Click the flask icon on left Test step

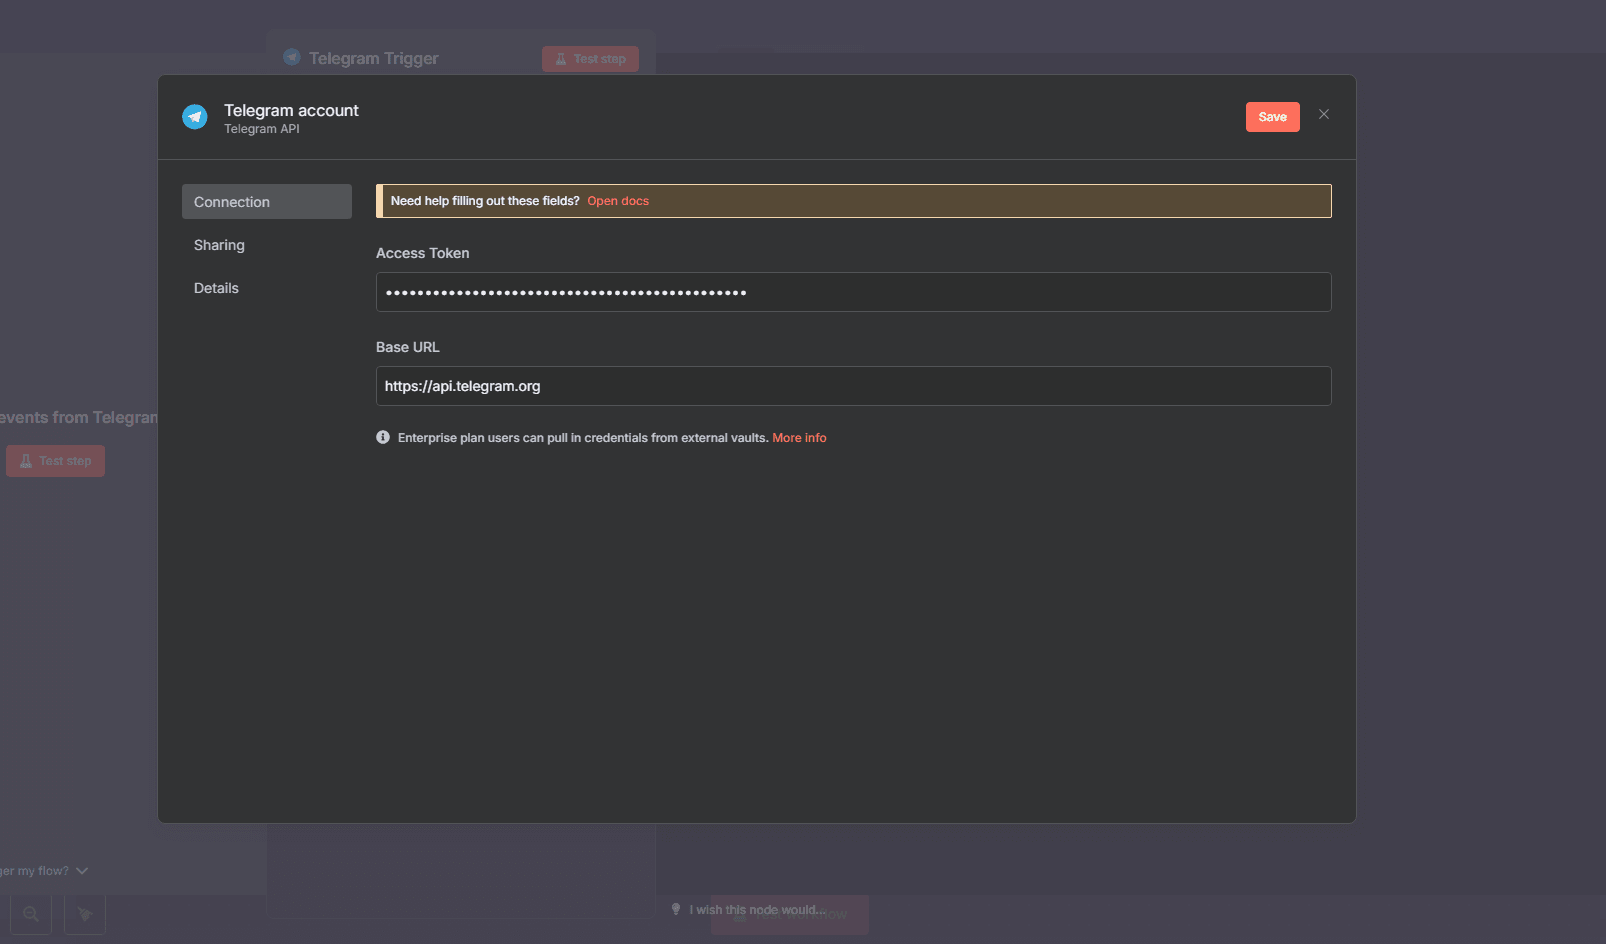[x=26, y=461]
